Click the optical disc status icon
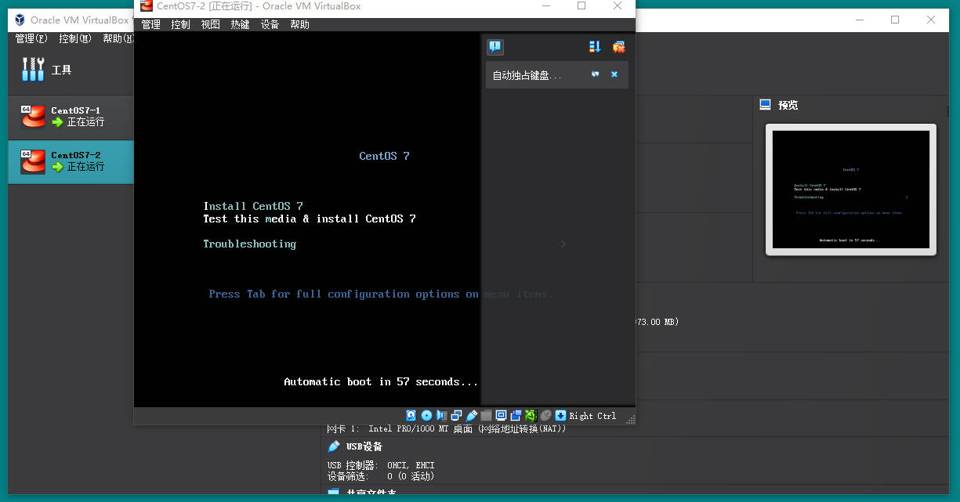The image size is (960, 502). click(427, 415)
